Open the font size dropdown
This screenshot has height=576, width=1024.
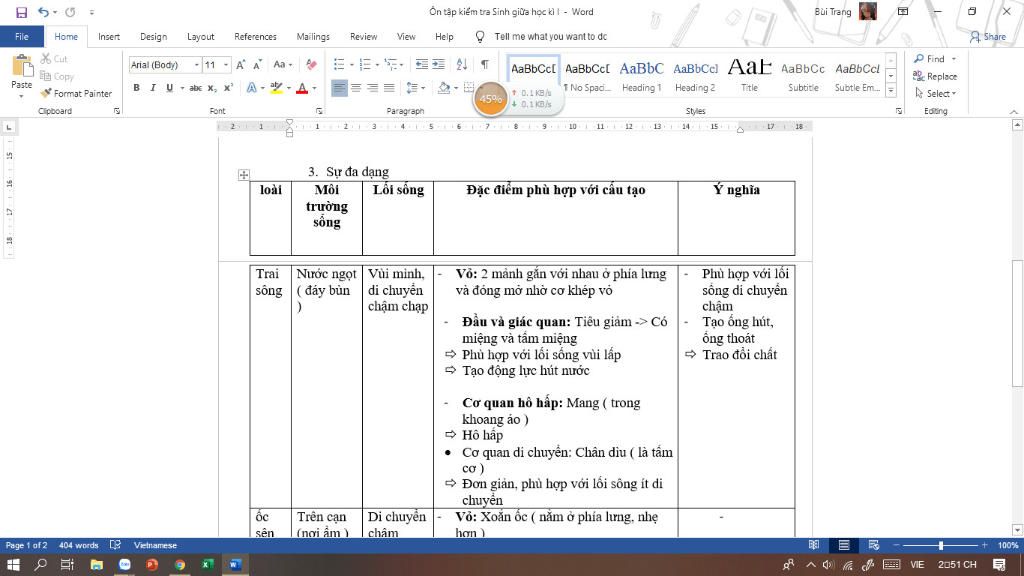(x=226, y=65)
